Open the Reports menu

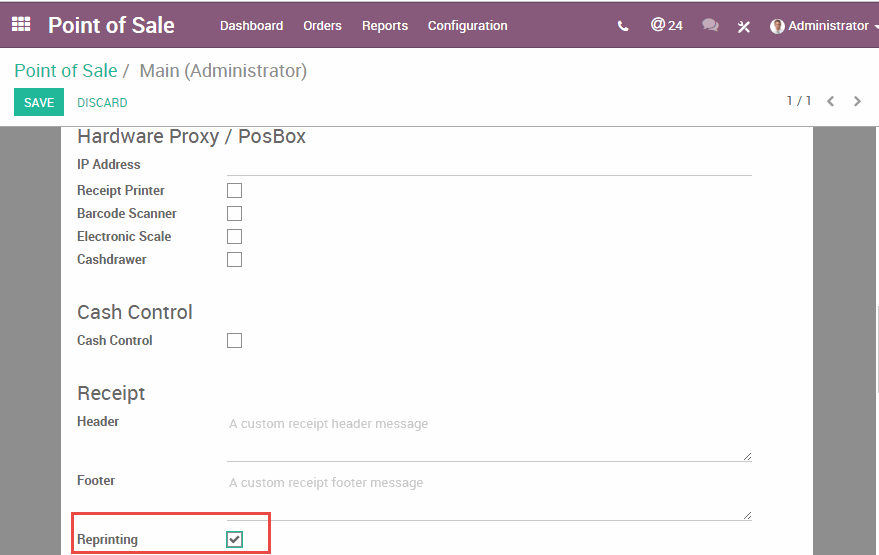coord(385,26)
